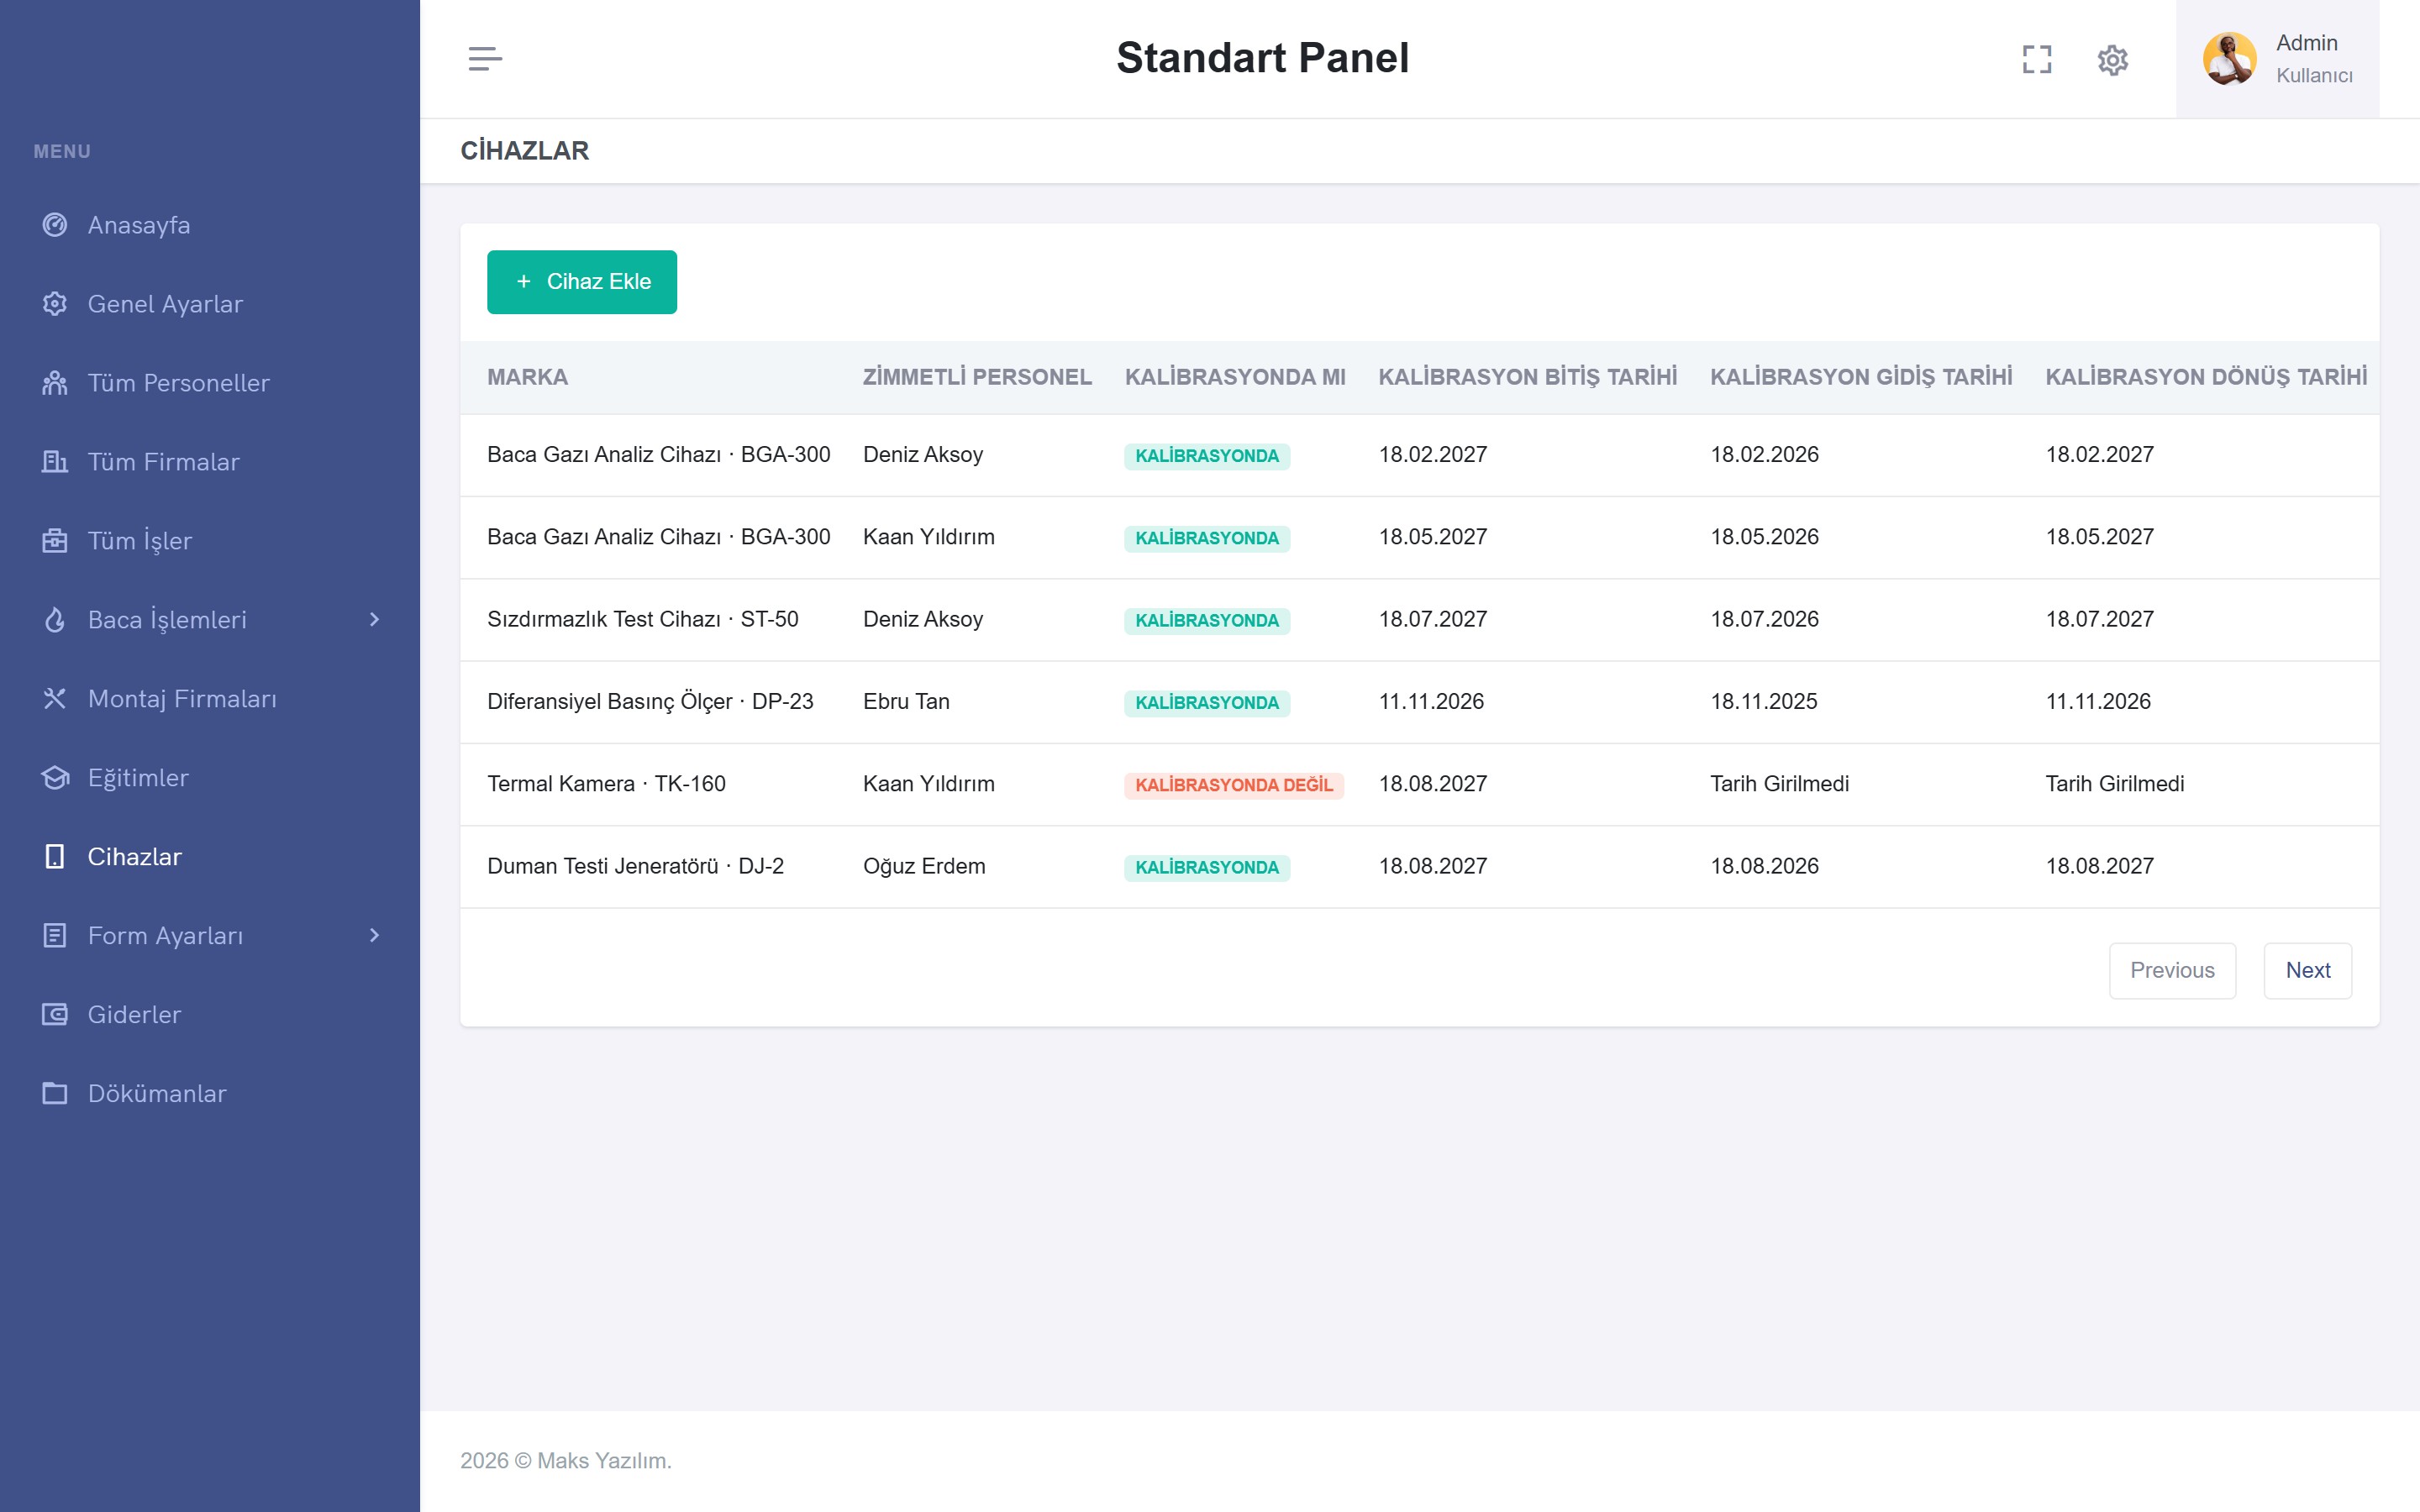The image size is (2420, 1512).
Task: Click the 18.11.2025 departure date cell
Action: [x=1763, y=702]
